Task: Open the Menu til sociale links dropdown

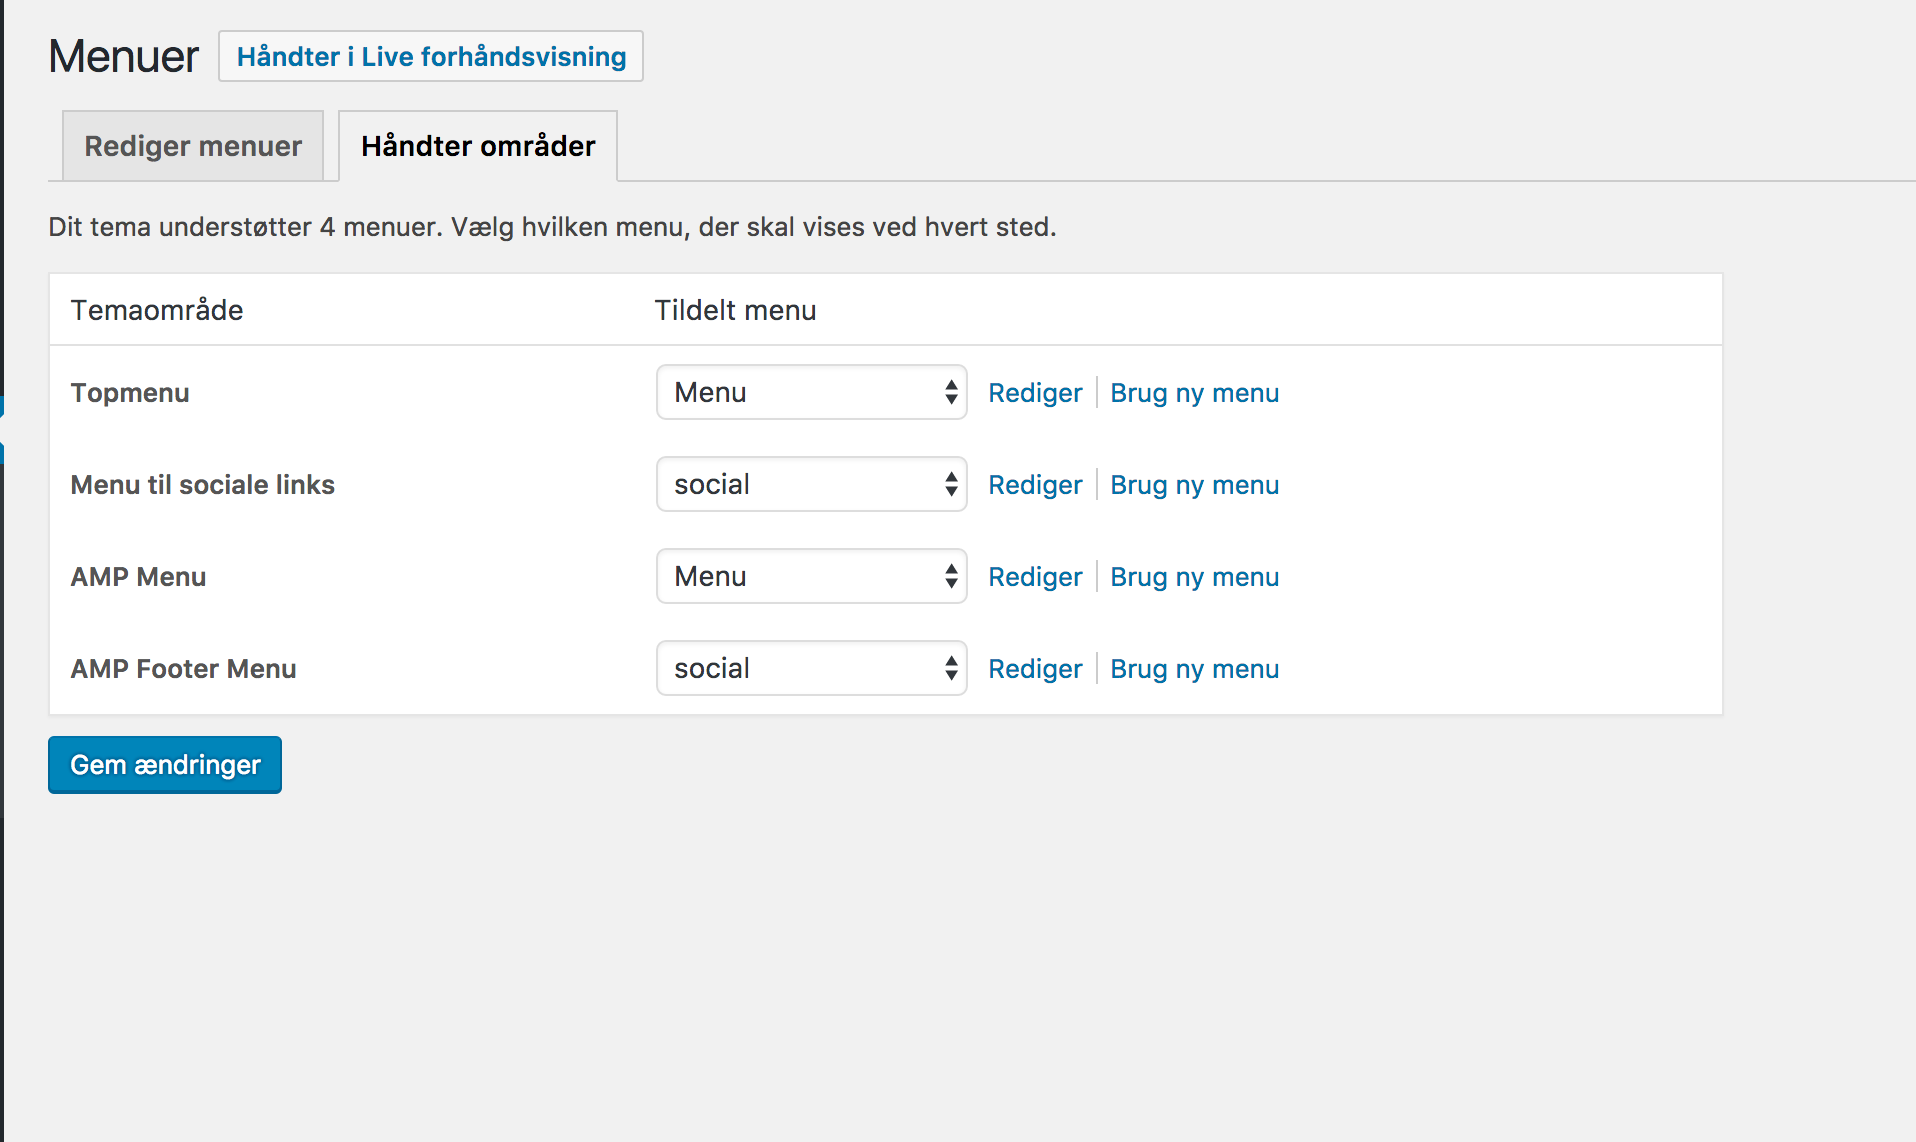Action: 811,485
